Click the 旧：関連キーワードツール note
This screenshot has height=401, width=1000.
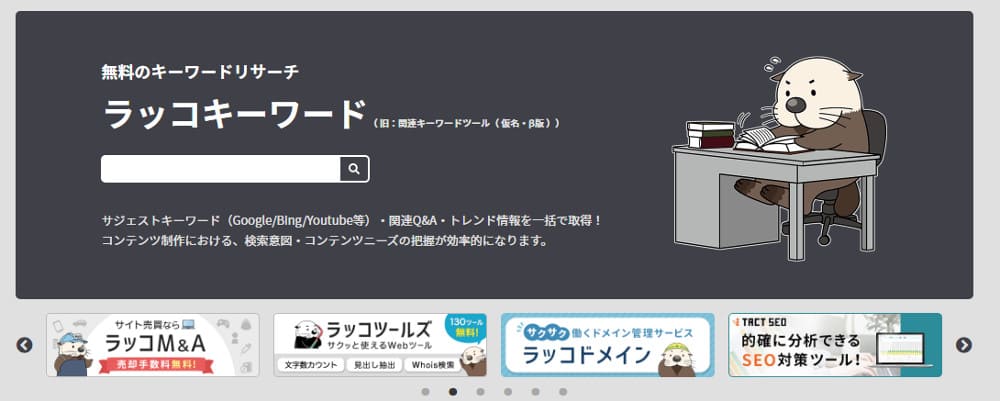[x=467, y=123]
